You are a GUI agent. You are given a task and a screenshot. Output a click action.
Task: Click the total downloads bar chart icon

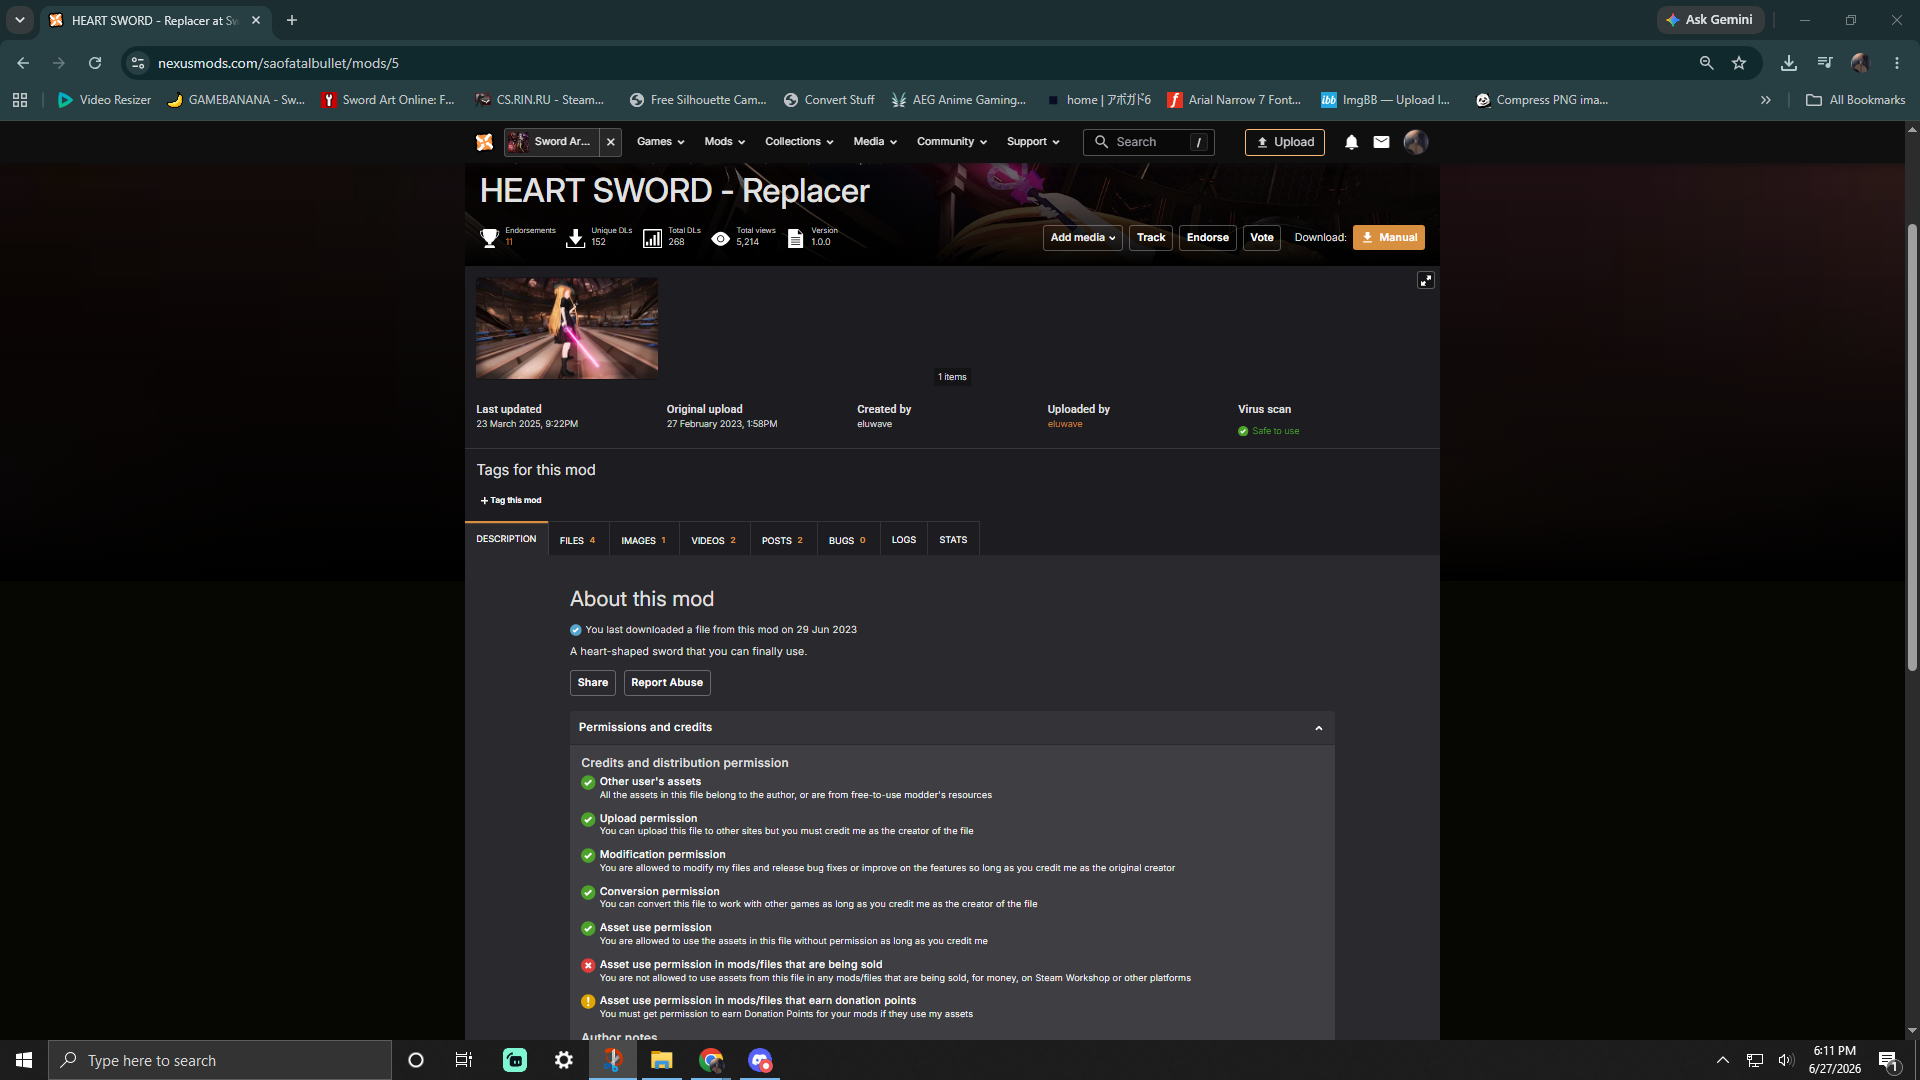coord(652,238)
